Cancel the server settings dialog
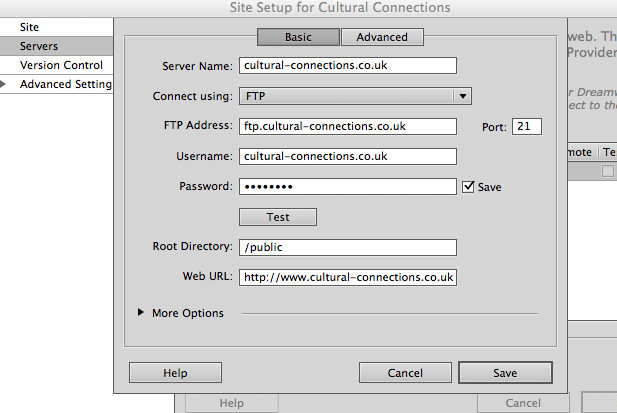Image resolution: width=617 pixels, height=413 pixels. point(404,373)
